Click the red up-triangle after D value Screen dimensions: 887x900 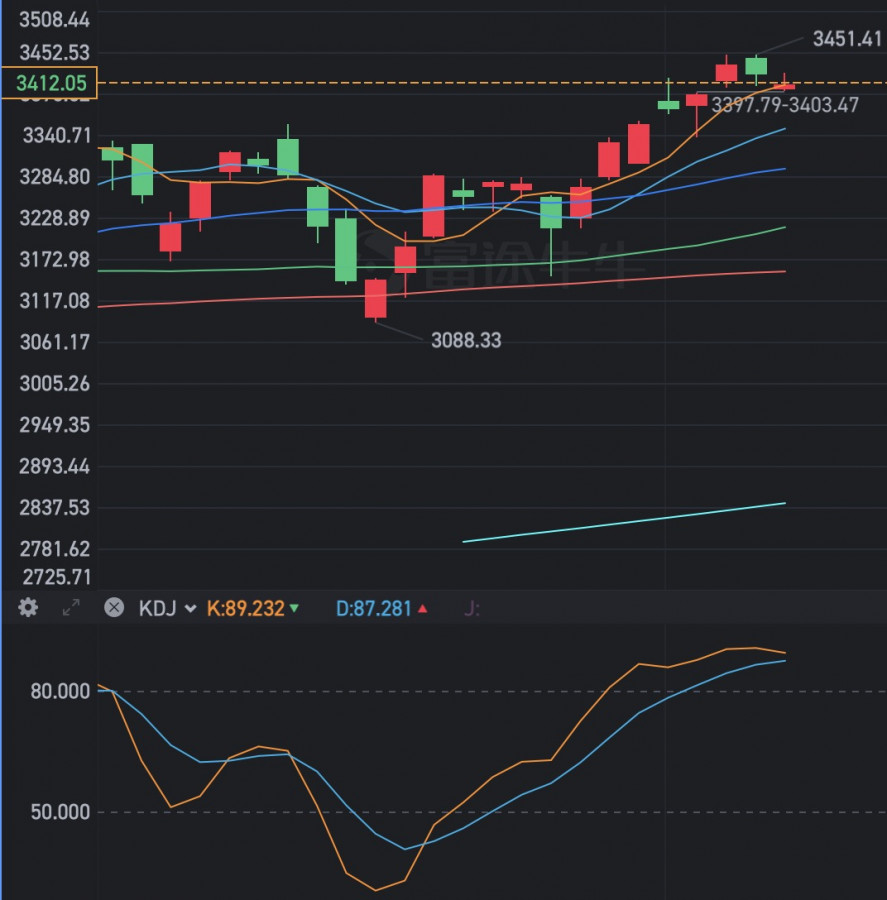[x=422, y=608]
